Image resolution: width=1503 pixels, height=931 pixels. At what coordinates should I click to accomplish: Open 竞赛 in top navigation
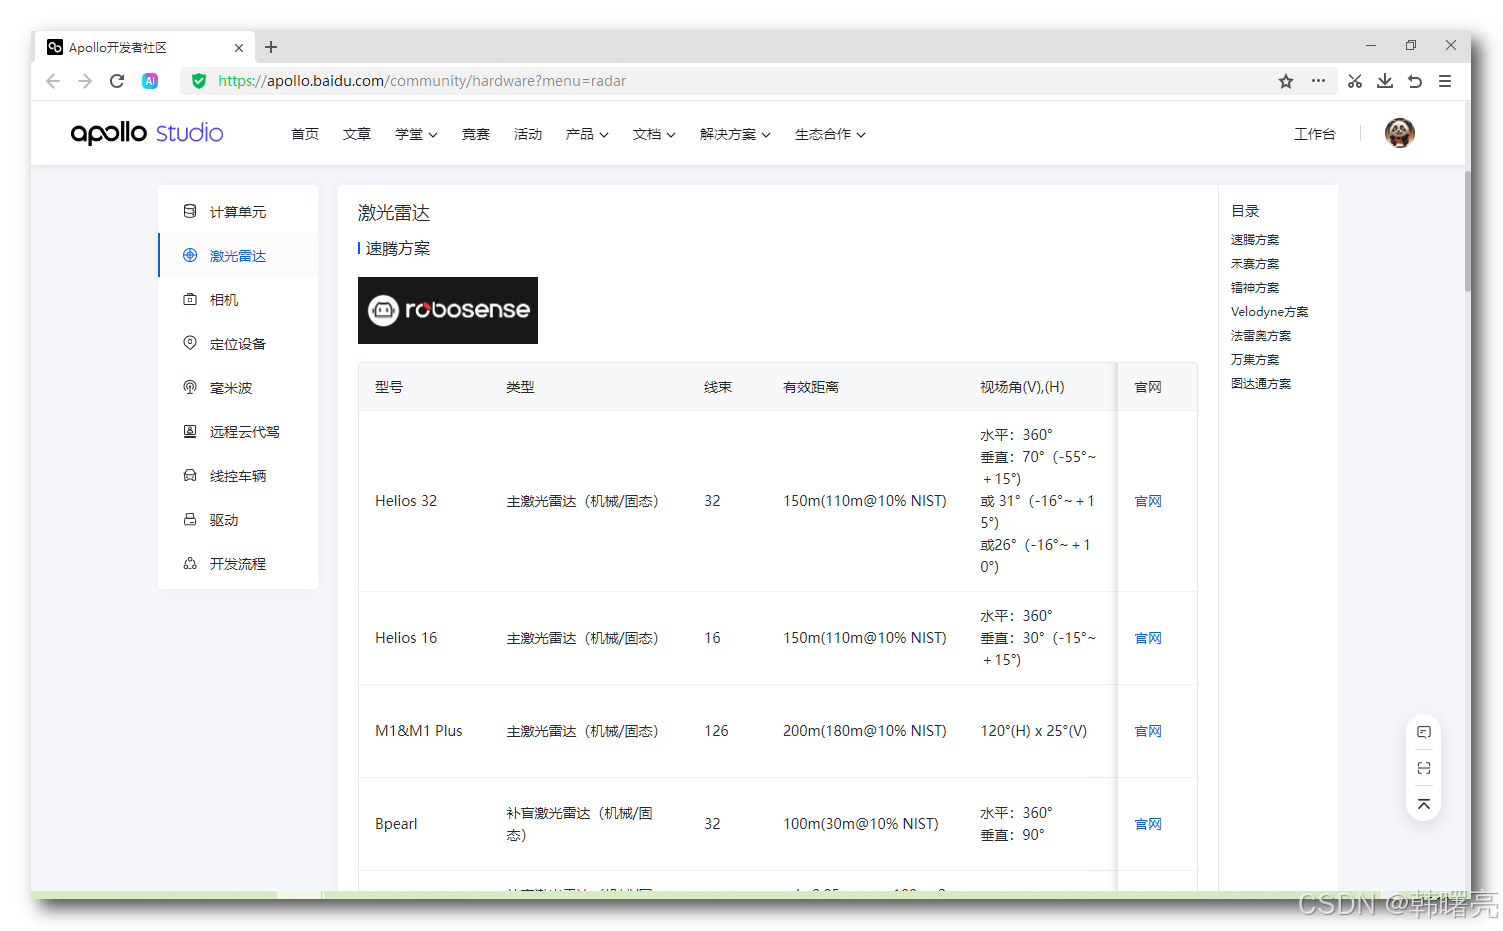(476, 134)
